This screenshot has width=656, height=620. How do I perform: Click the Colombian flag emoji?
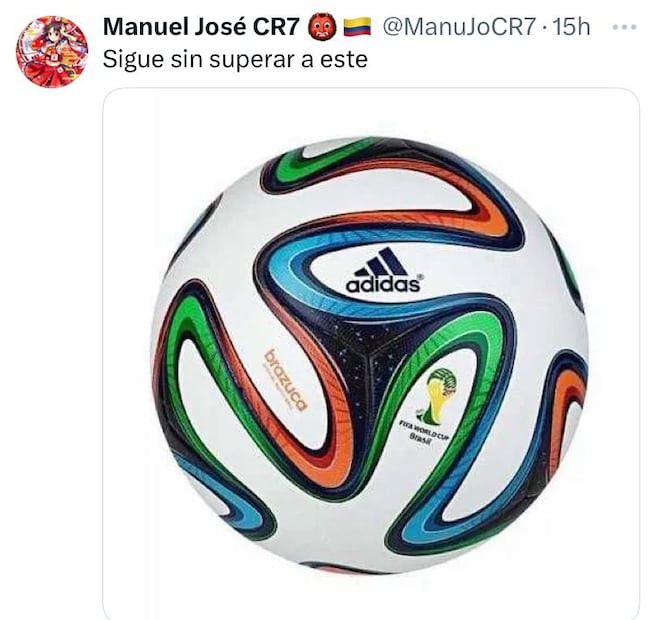click(x=357, y=27)
